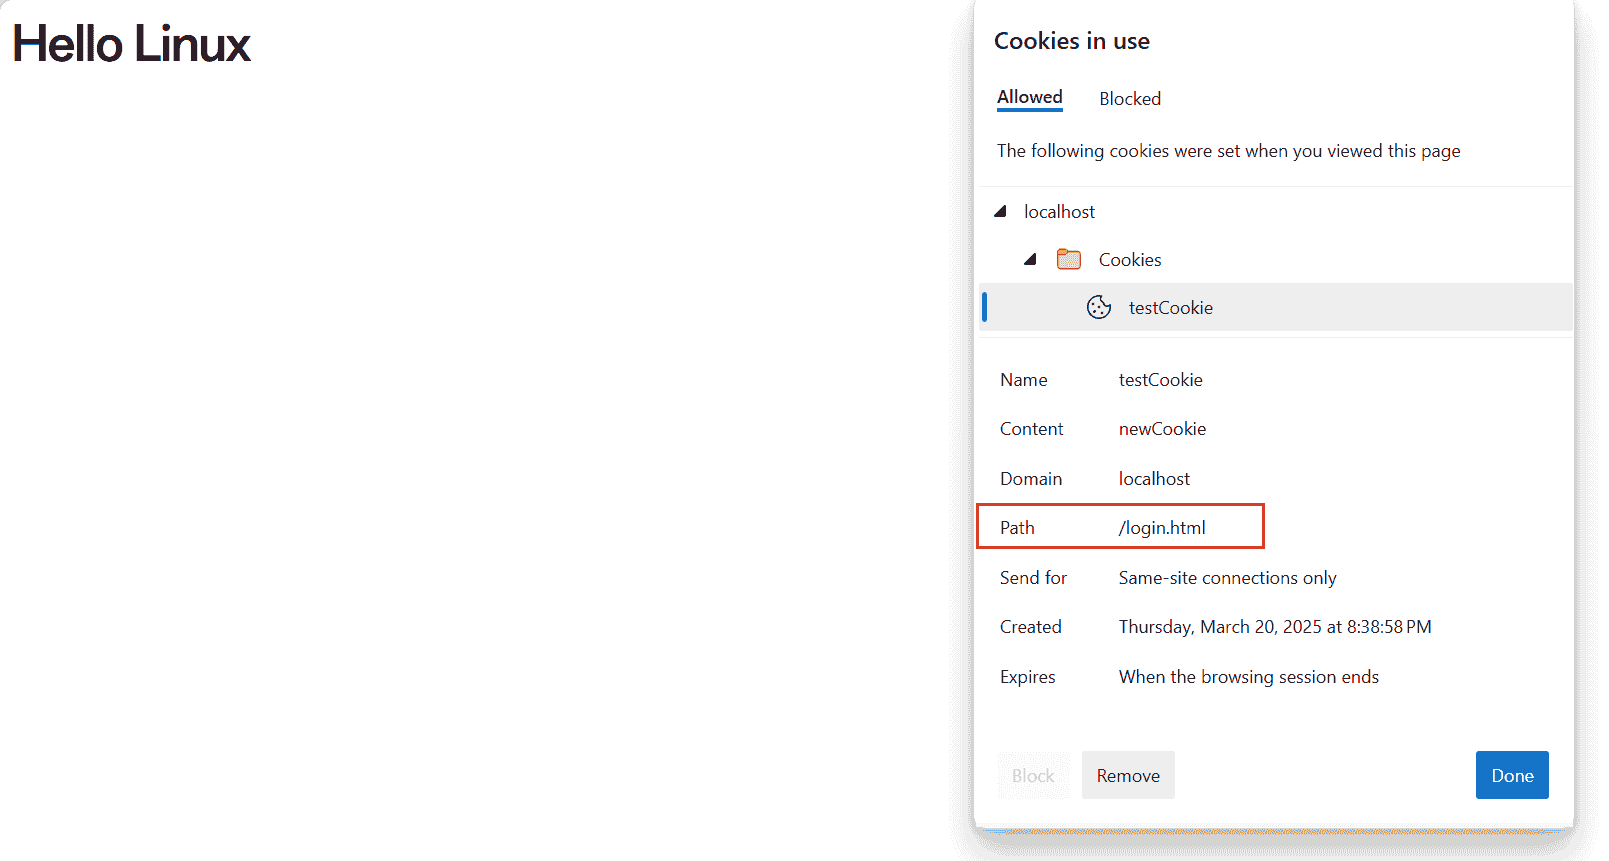The height and width of the screenshot is (861, 1609).
Task: Select the Allowed tab
Action: (1030, 97)
